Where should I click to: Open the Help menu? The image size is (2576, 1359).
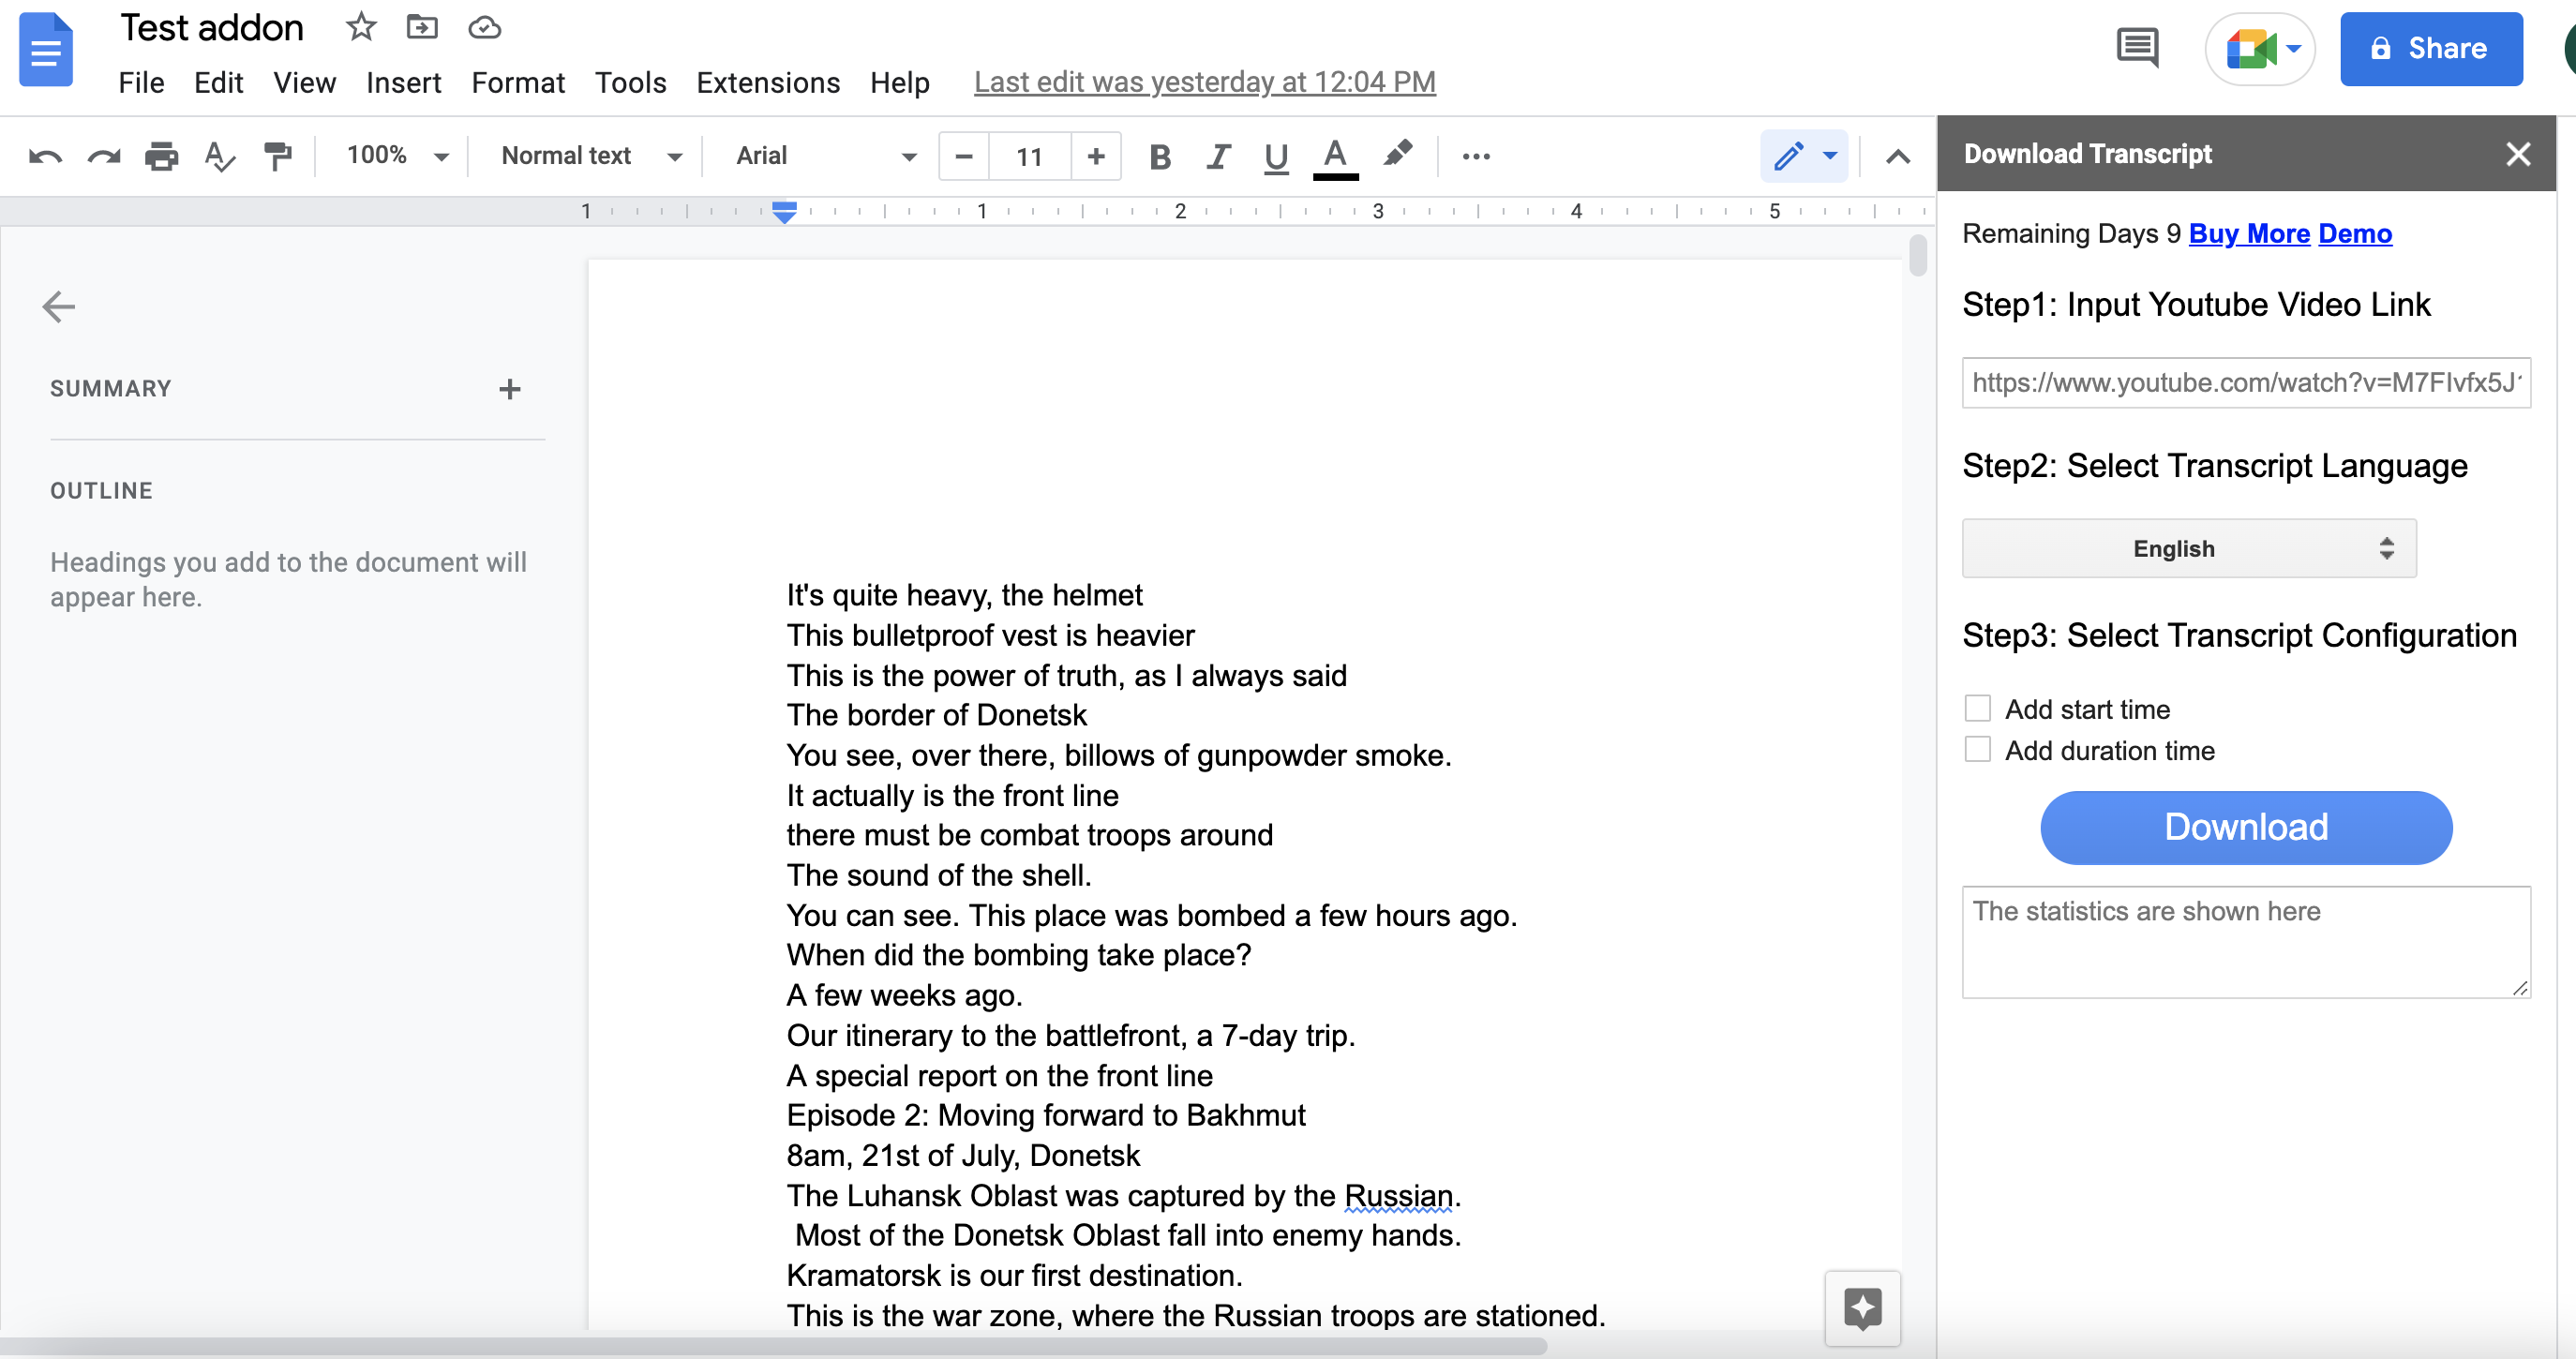point(899,82)
